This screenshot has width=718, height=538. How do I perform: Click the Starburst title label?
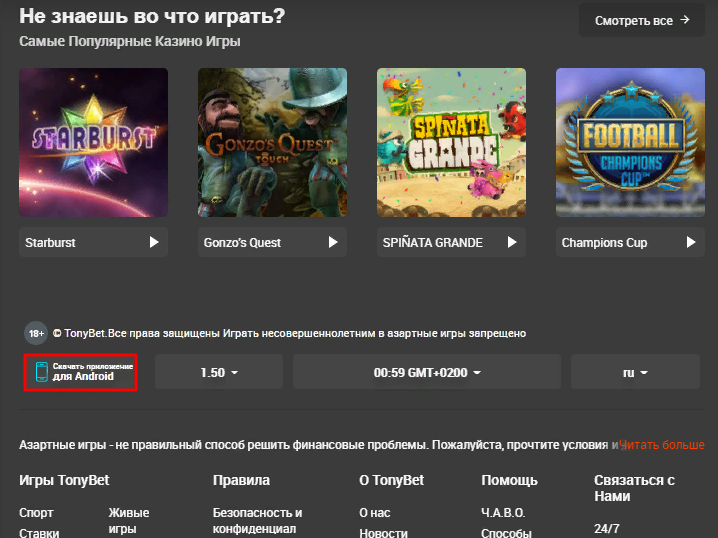[50, 243]
